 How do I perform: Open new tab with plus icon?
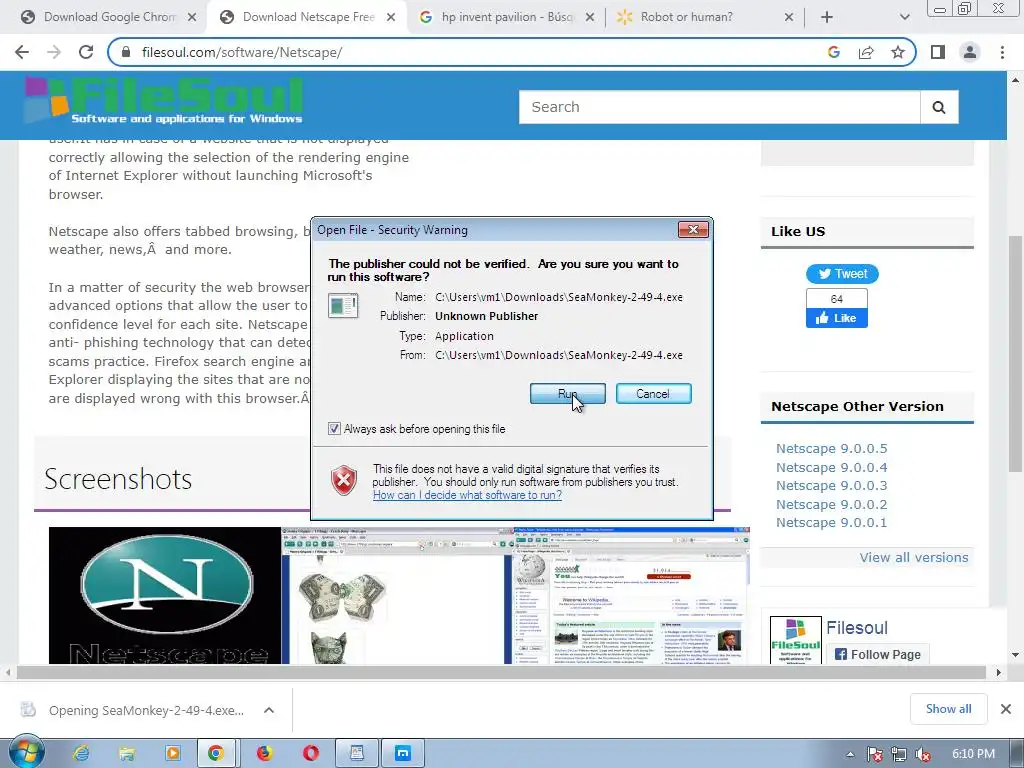point(827,17)
